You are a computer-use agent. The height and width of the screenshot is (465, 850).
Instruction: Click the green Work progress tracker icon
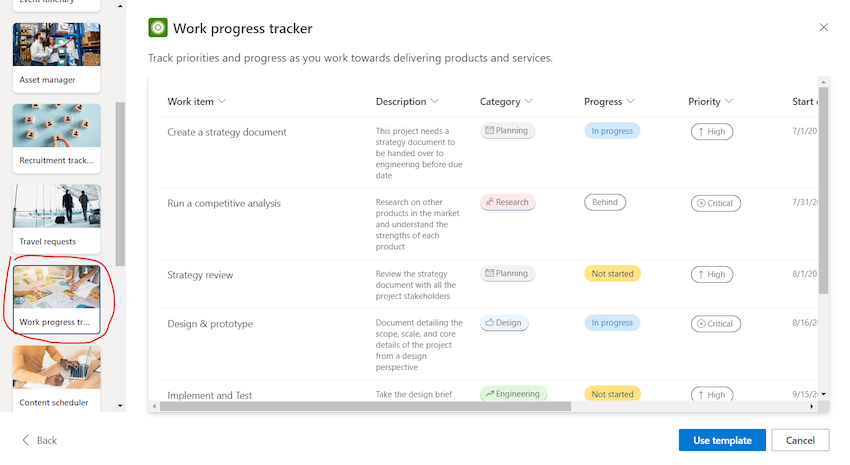(158, 28)
